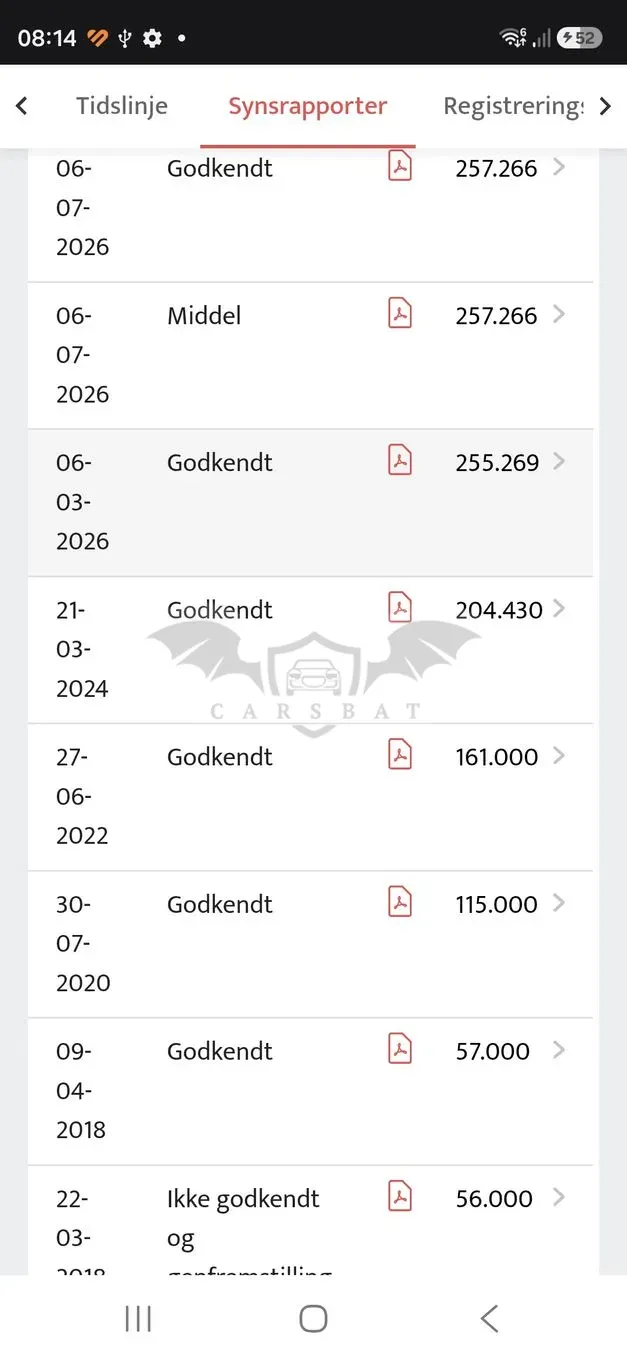Open PDF for 09-04-2018 inspection
The image size is (627, 1359).
tap(400, 1048)
